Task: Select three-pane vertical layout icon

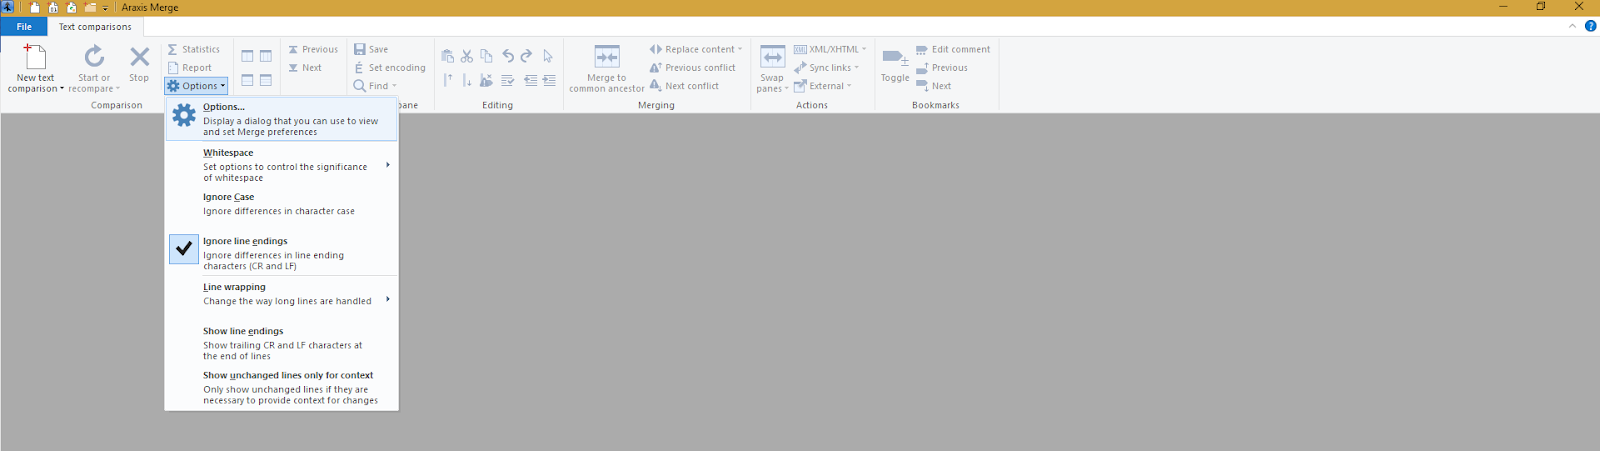Action: [266, 56]
